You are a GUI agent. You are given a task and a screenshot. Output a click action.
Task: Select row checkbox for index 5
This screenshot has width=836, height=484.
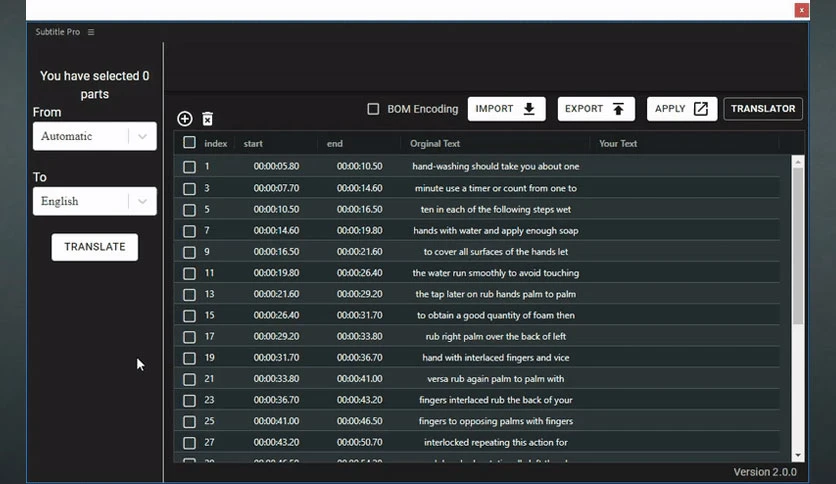click(x=189, y=210)
